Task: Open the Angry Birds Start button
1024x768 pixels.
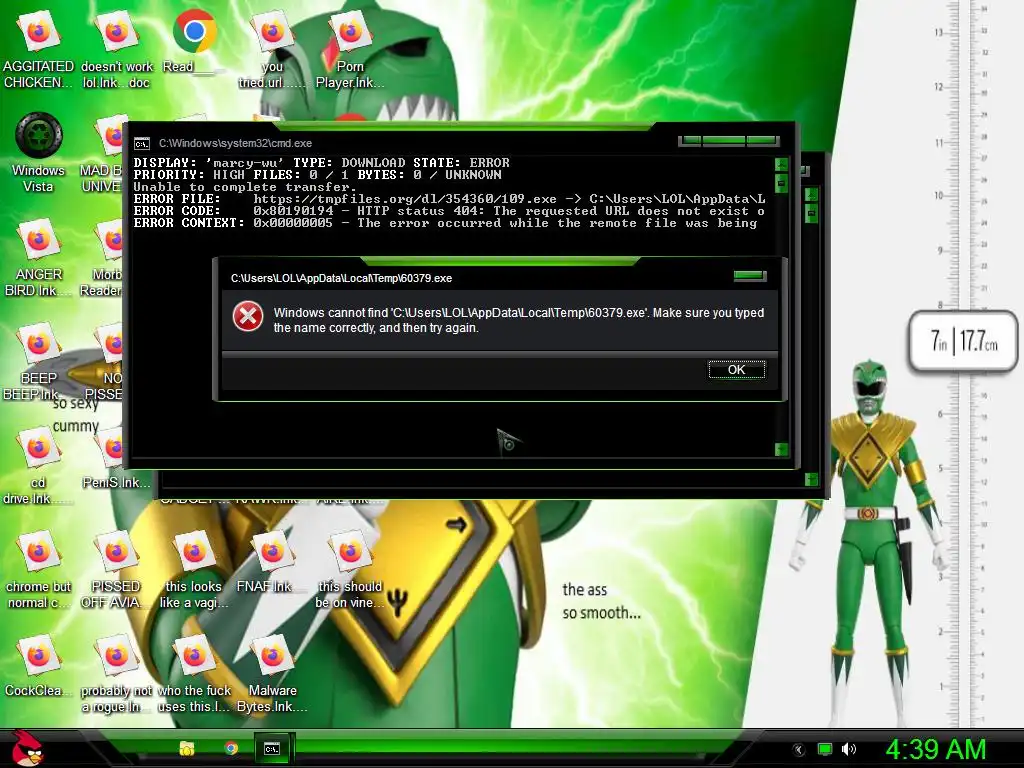Action: coord(26,748)
